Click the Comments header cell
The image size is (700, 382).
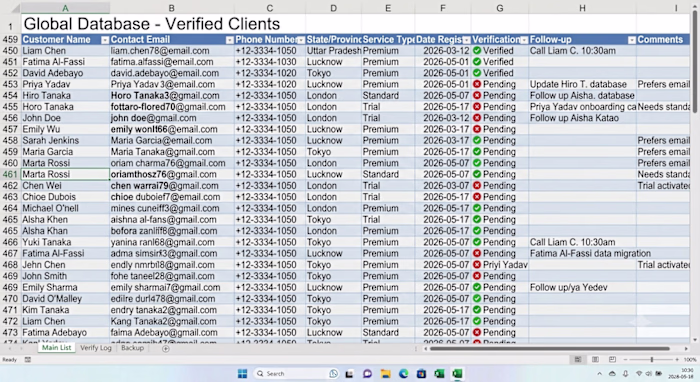point(663,40)
